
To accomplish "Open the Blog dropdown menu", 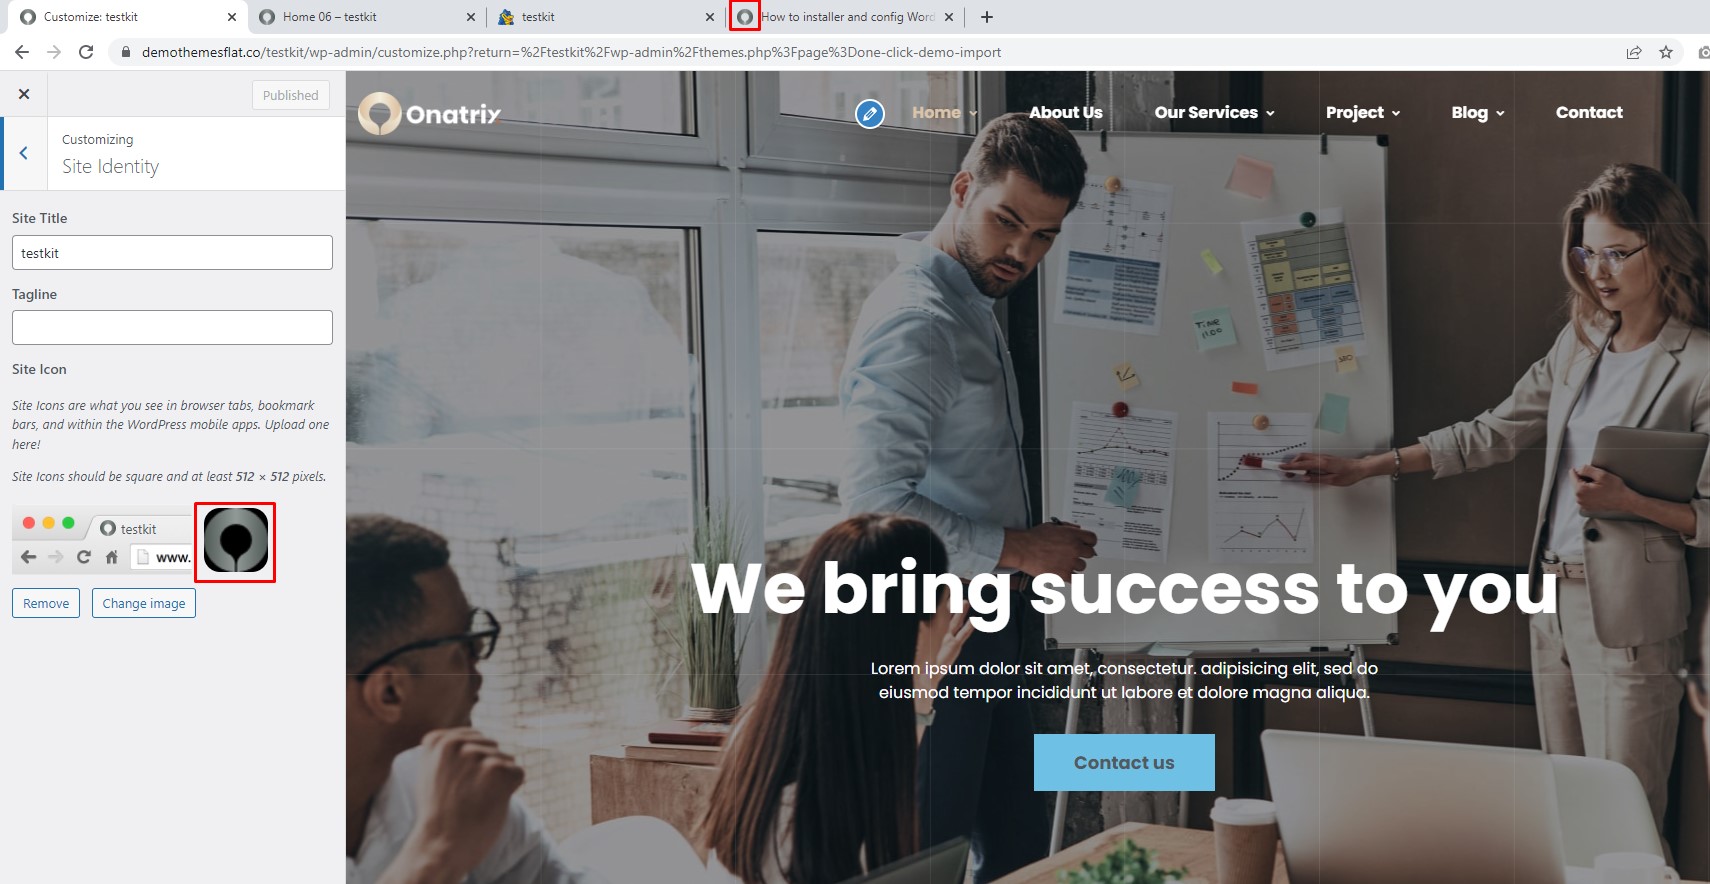I will pos(1478,113).
